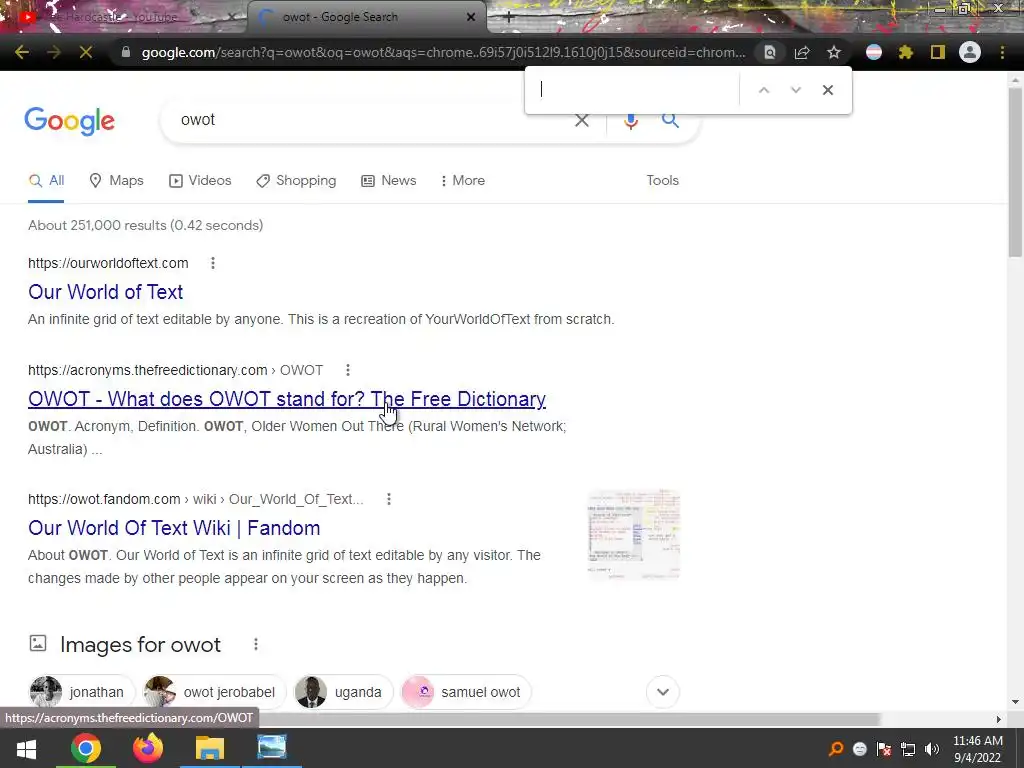Open options for owot.fandom.com result
Screen dimensions: 1024x768
coord(389,500)
